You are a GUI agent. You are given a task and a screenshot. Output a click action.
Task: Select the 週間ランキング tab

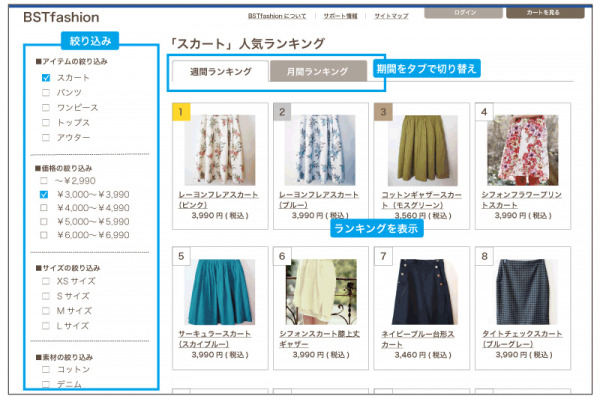[220, 71]
